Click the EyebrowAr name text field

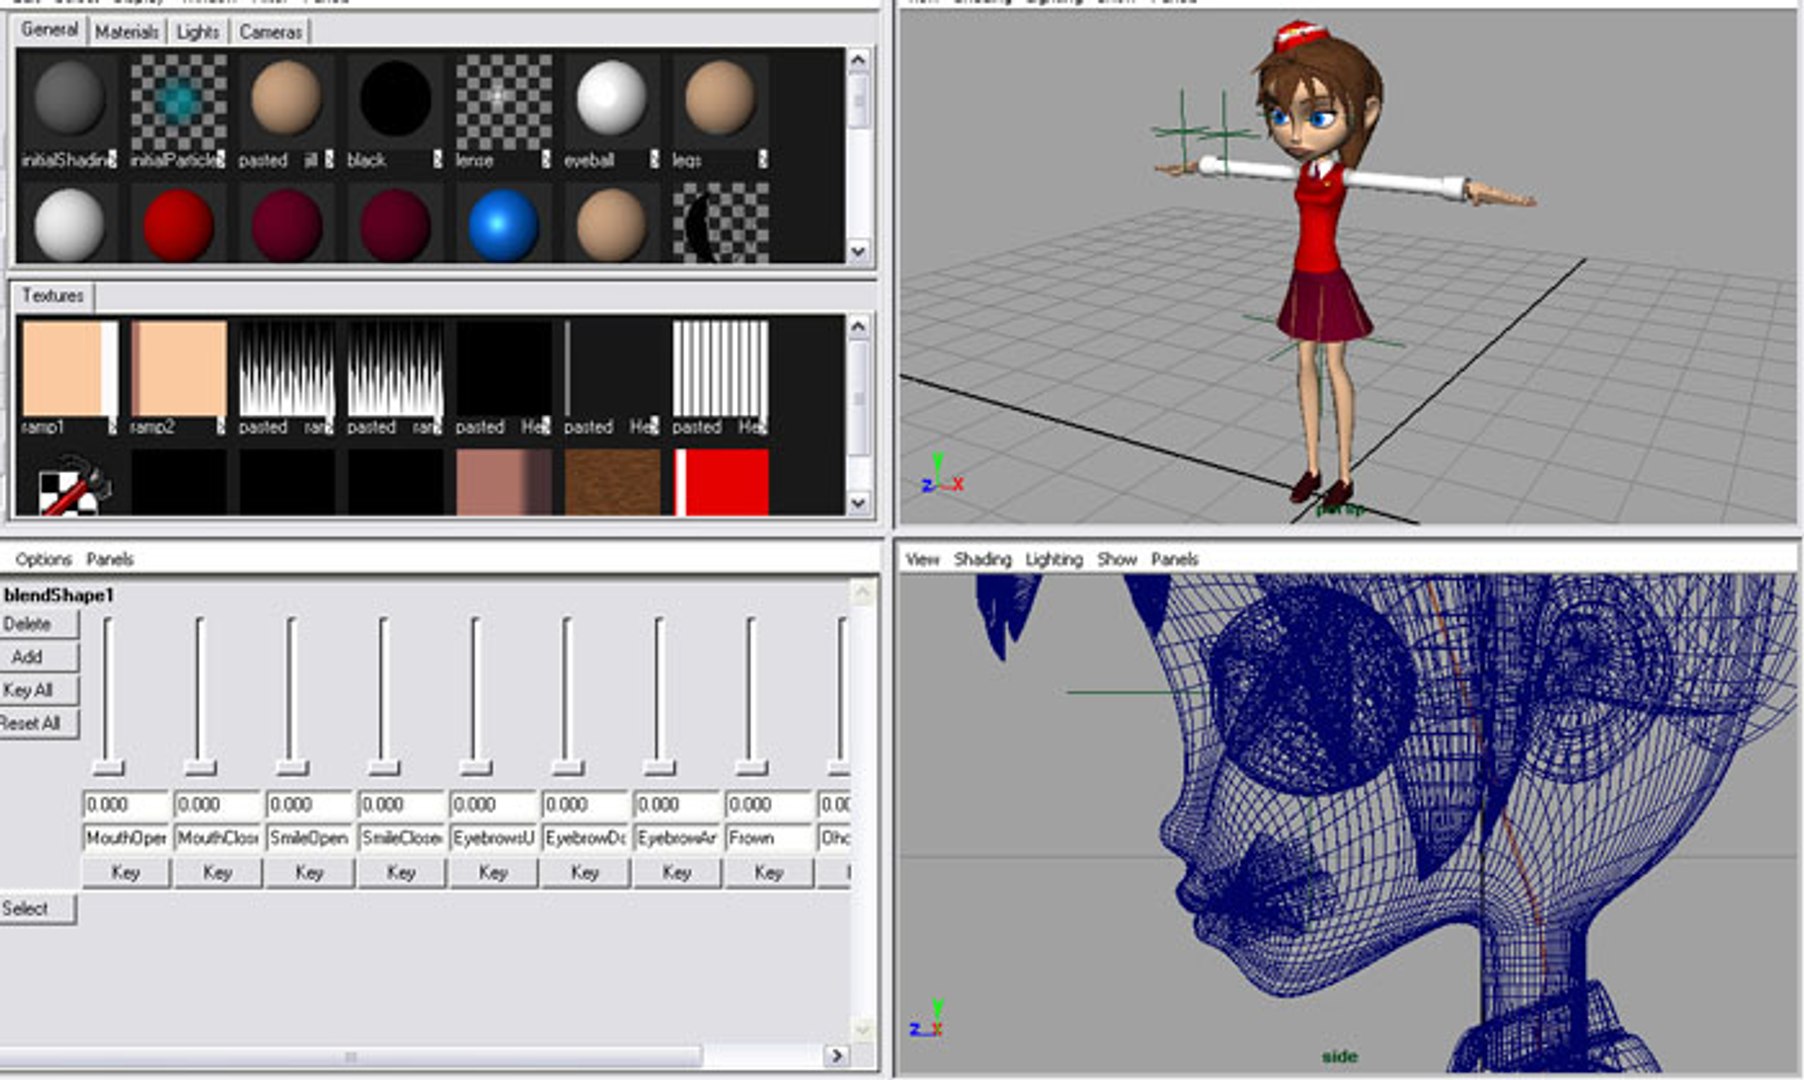click(677, 838)
